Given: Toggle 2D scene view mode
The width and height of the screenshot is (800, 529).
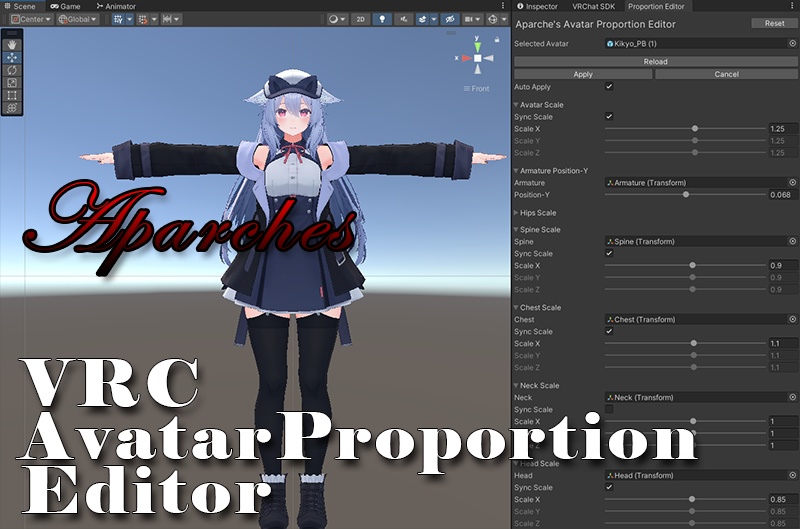Looking at the screenshot, I should (361, 19).
